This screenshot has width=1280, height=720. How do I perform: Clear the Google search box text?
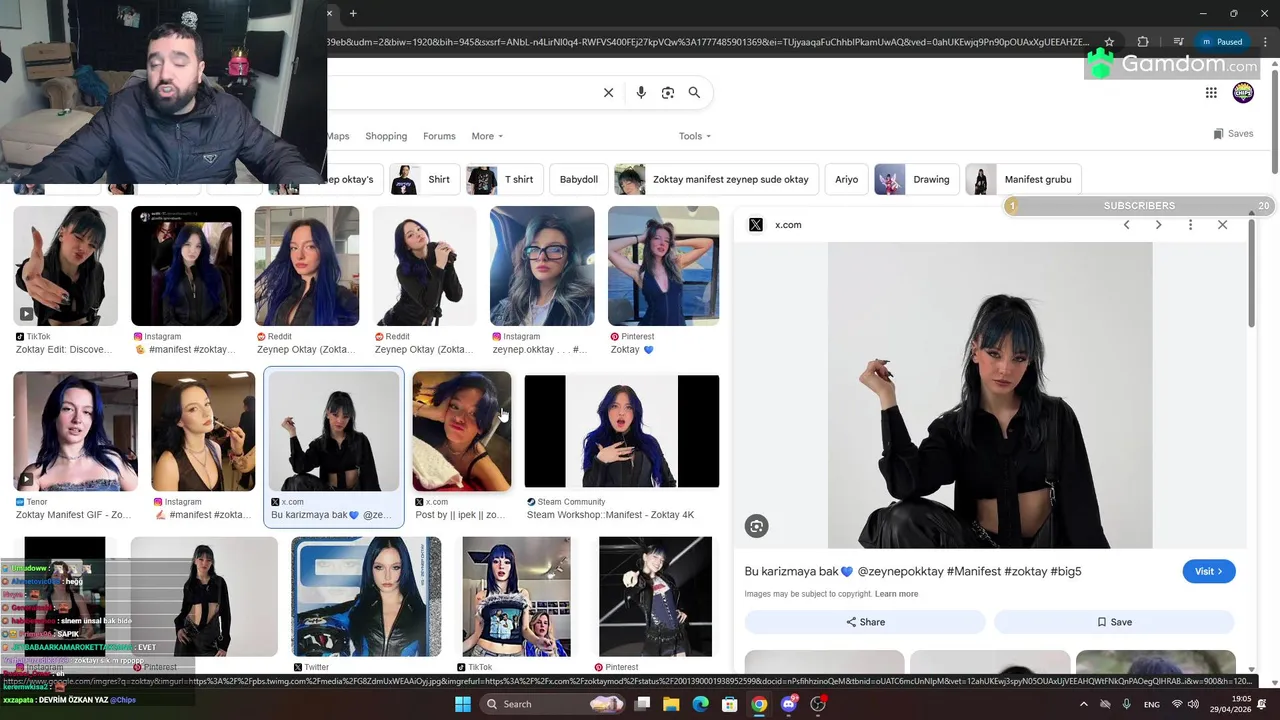608,92
